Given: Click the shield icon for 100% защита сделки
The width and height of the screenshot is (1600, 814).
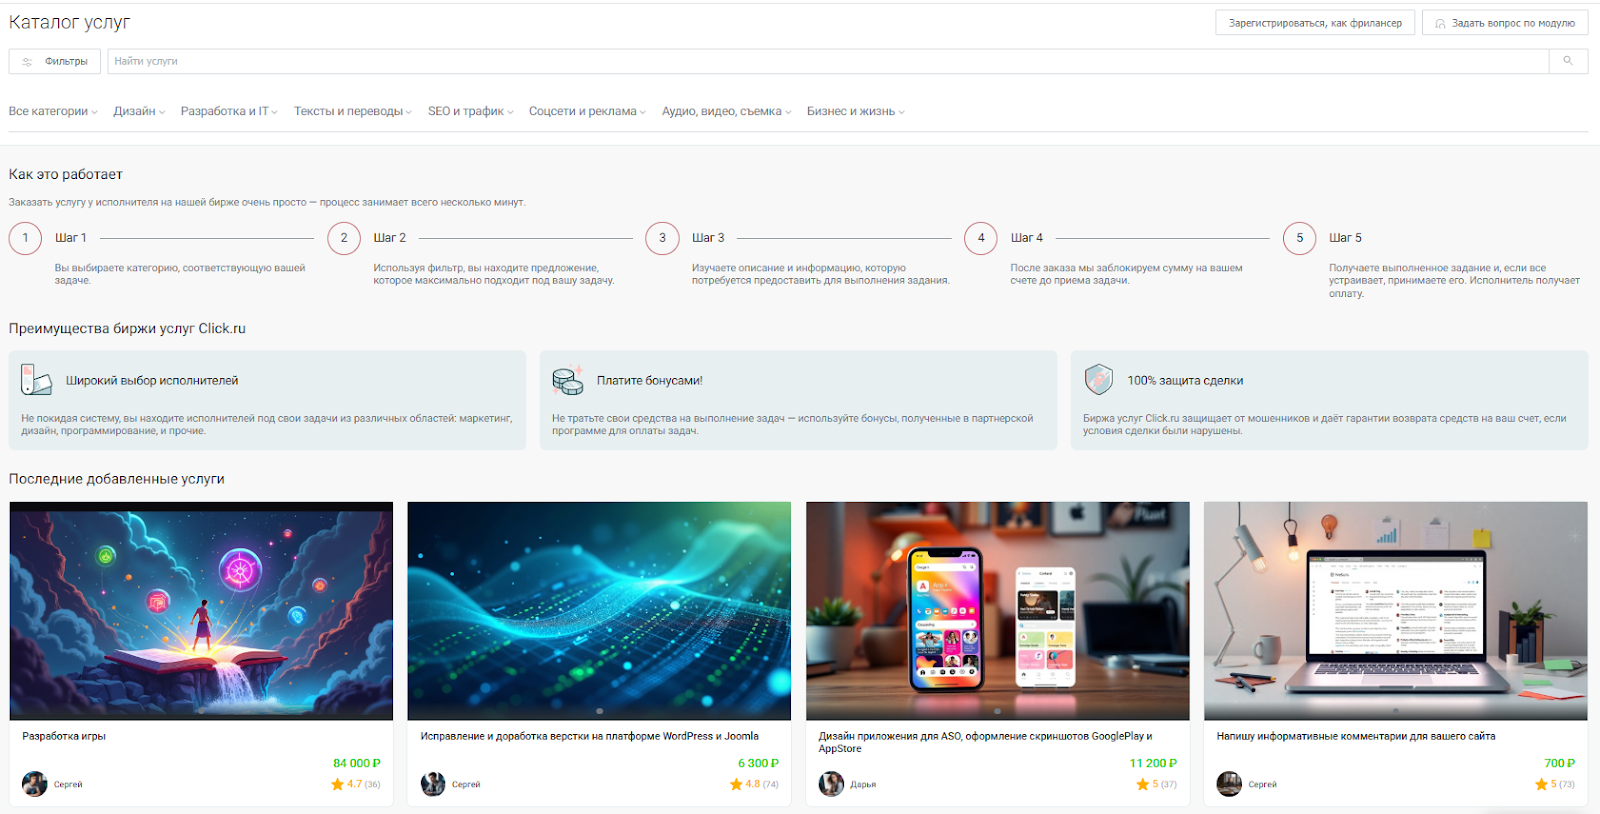Looking at the screenshot, I should click(1098, 380).
